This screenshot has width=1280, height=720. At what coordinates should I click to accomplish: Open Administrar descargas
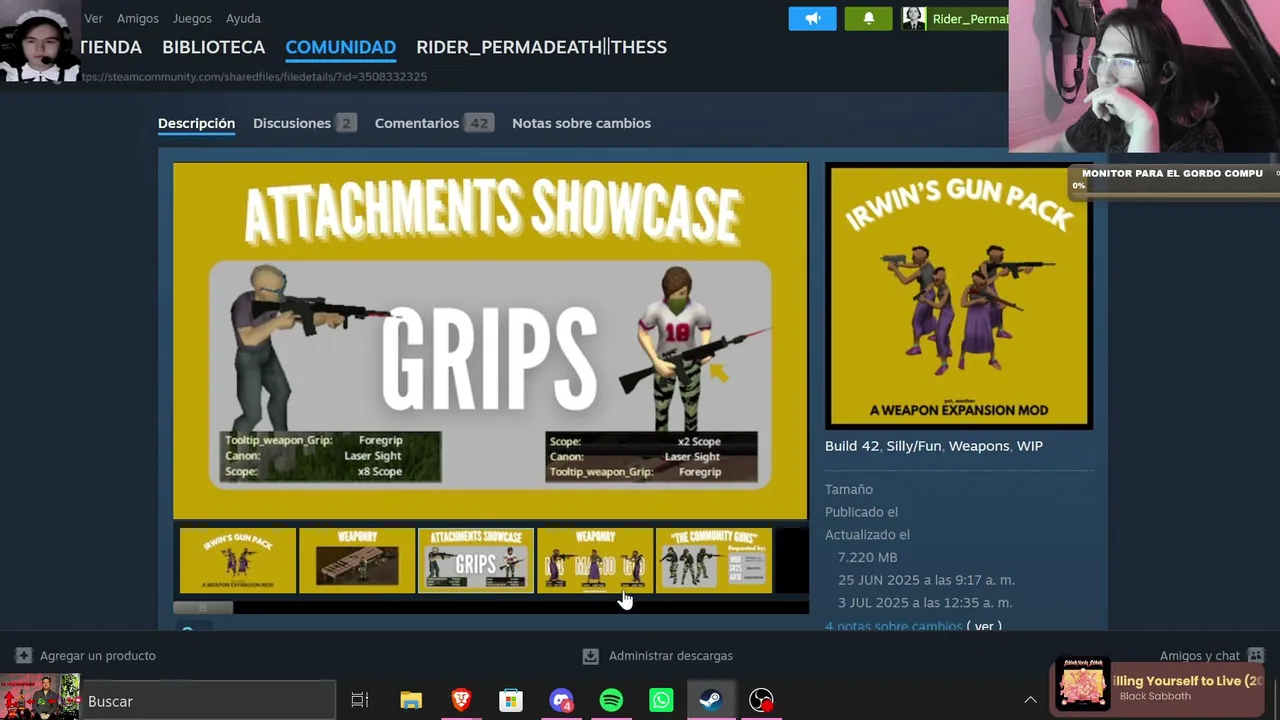coord(658,656)
